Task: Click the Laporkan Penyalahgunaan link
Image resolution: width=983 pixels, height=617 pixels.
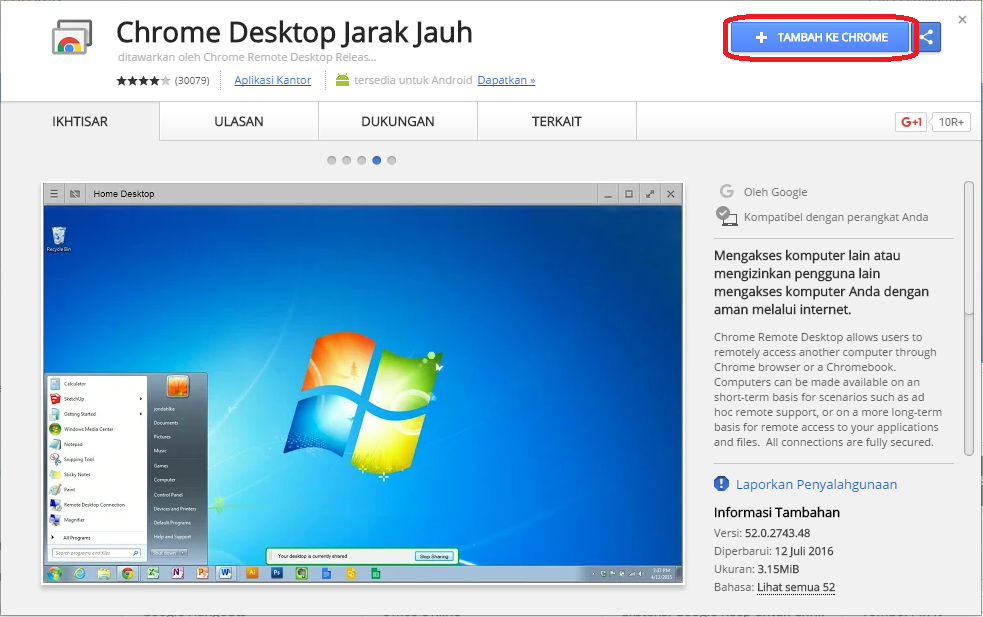Action: click(816, 484)
